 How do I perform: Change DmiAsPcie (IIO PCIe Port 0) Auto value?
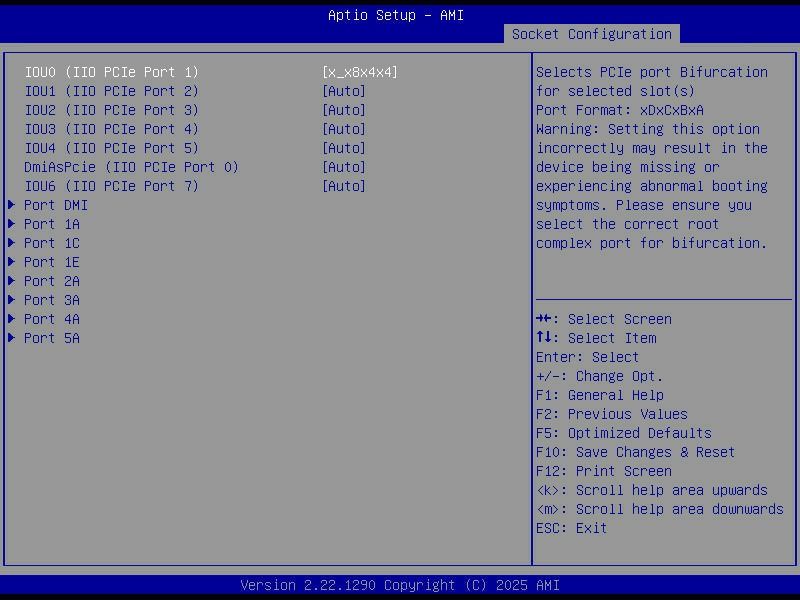[x=344, y=167]
